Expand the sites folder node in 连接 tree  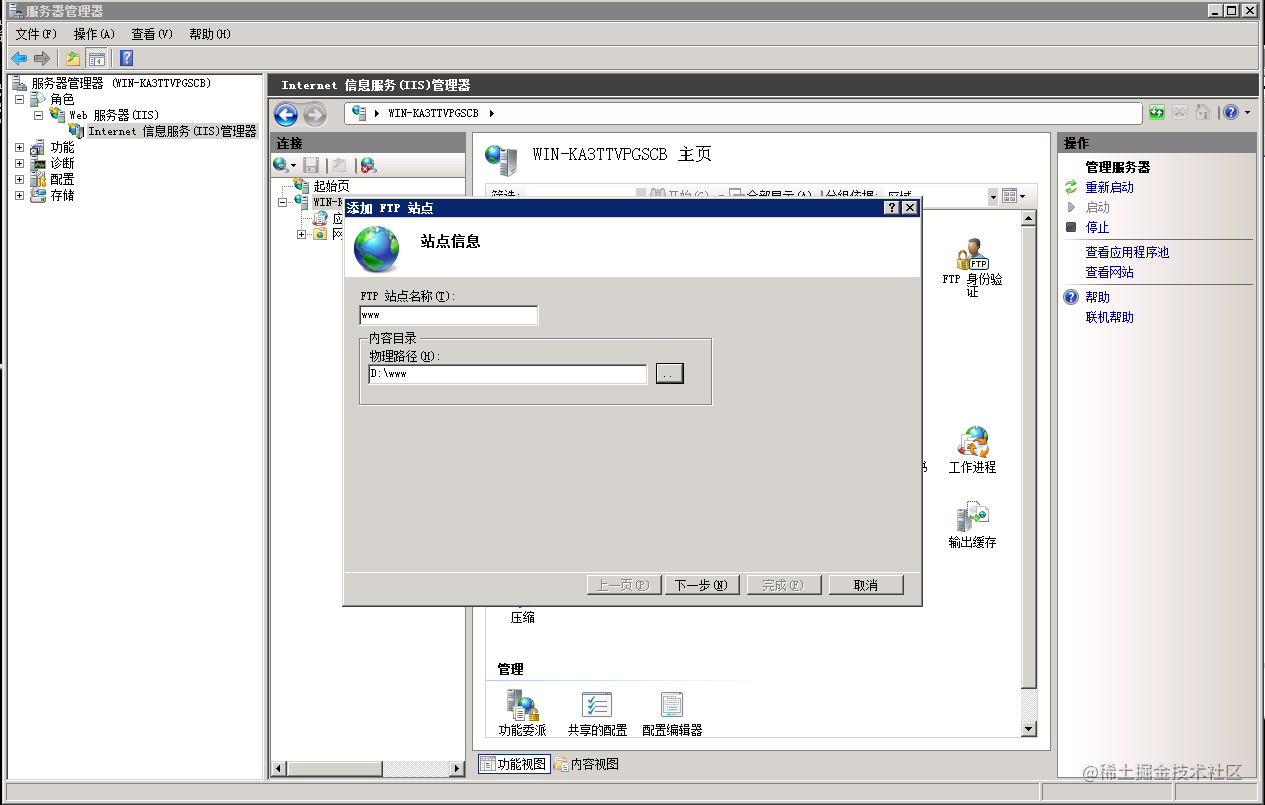click(301, 234)
